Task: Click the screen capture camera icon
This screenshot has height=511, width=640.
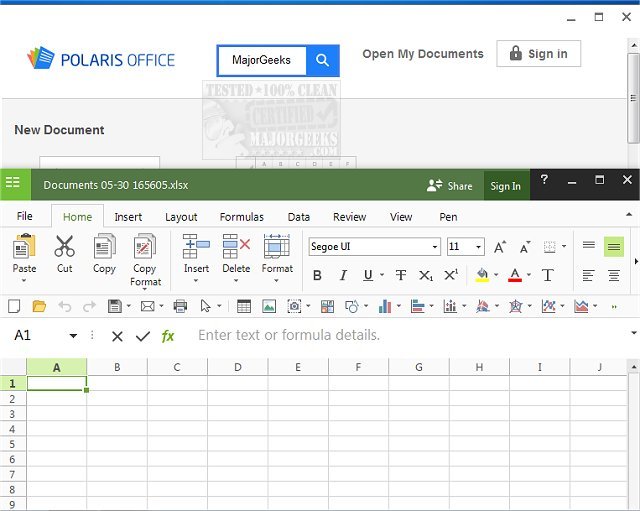Action: pos(294,306)
